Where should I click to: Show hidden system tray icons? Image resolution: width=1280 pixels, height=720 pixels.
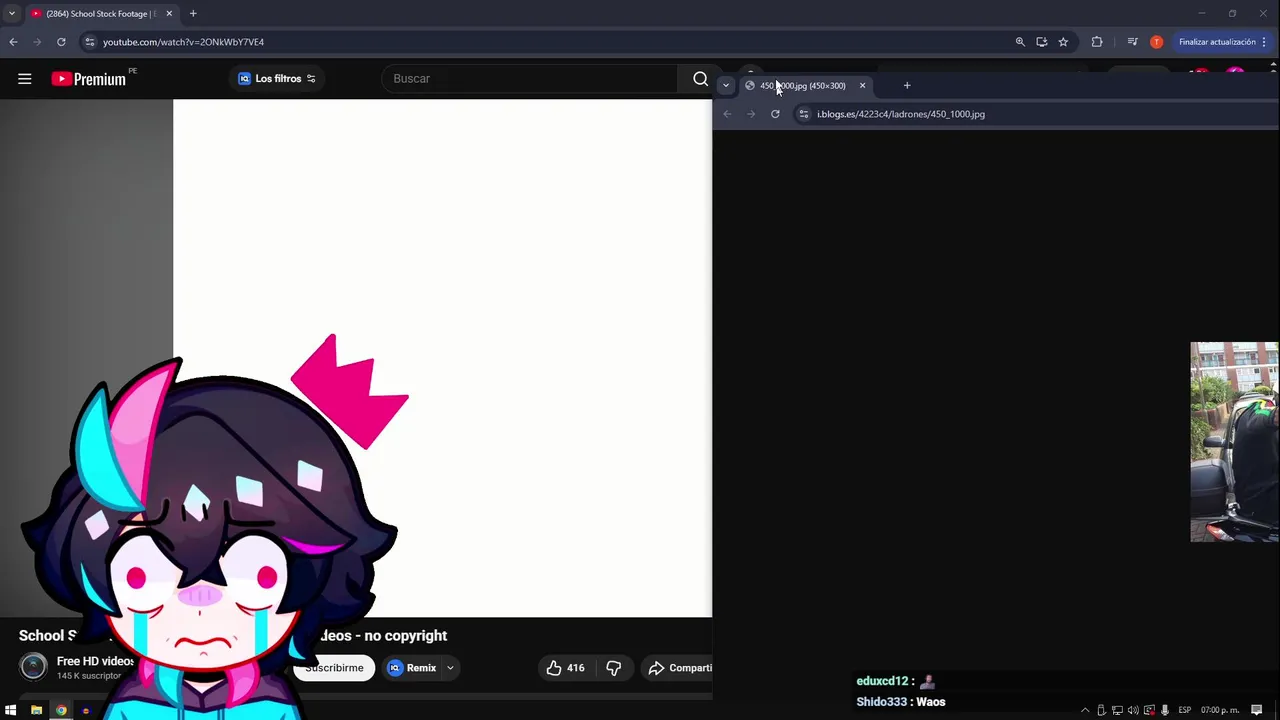(x=1085, y=710)
